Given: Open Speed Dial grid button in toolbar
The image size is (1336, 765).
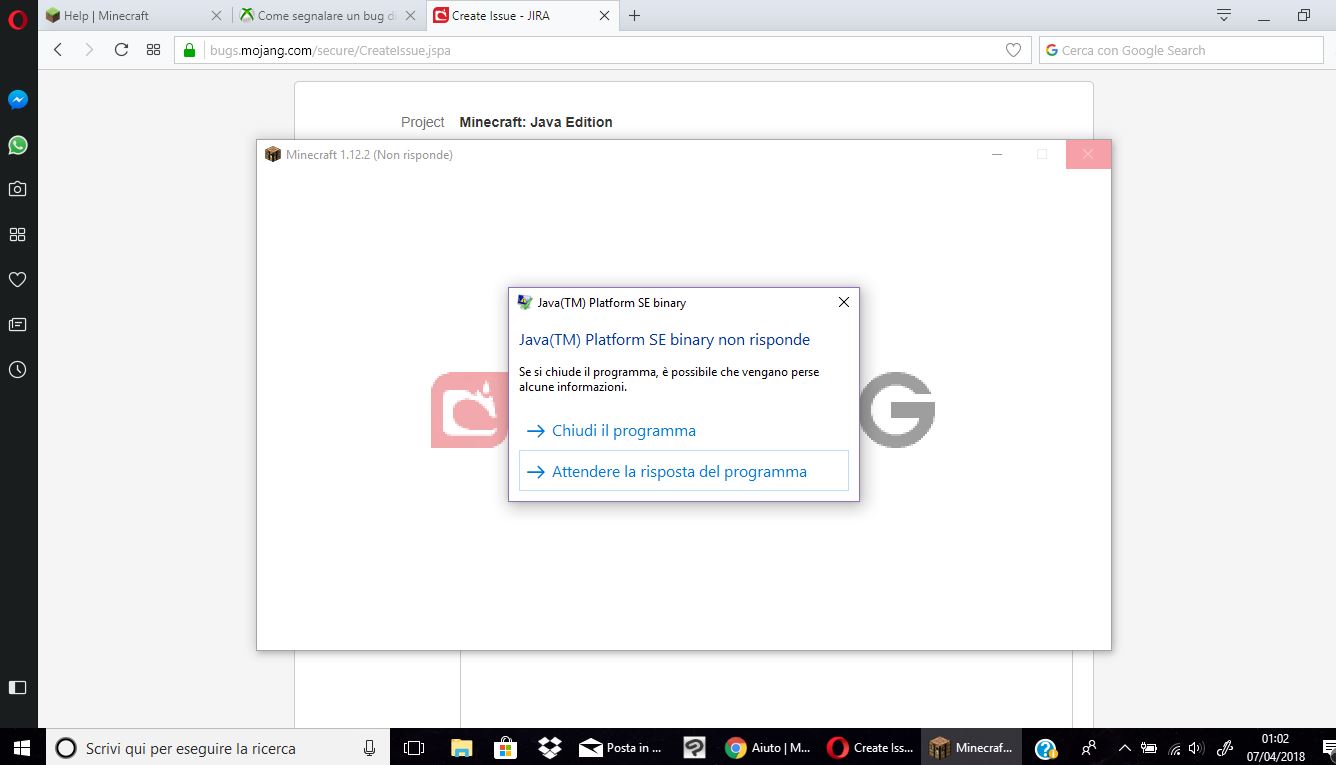Looking at the screenshot, I should (153, 50).
